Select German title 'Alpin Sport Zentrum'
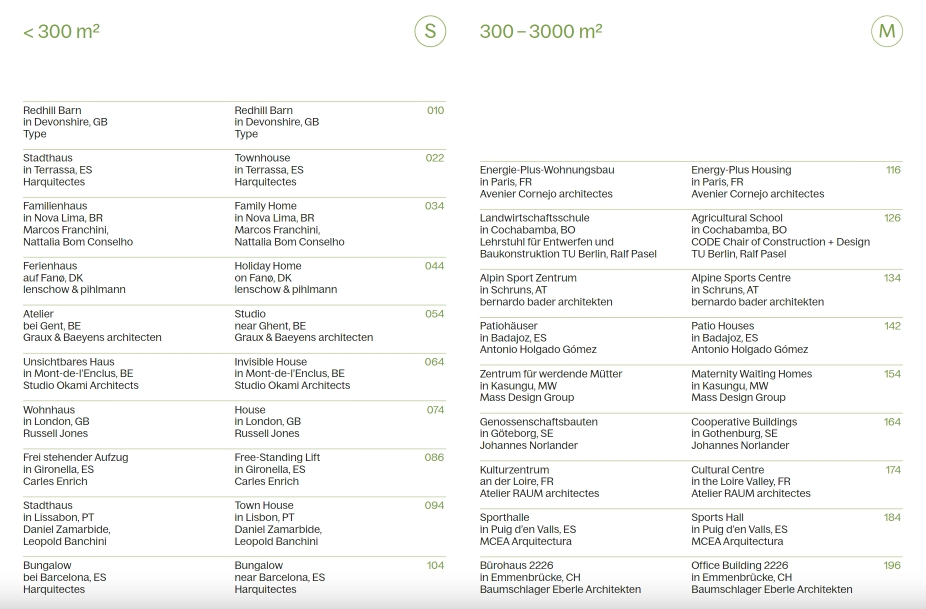 (528, 278)
